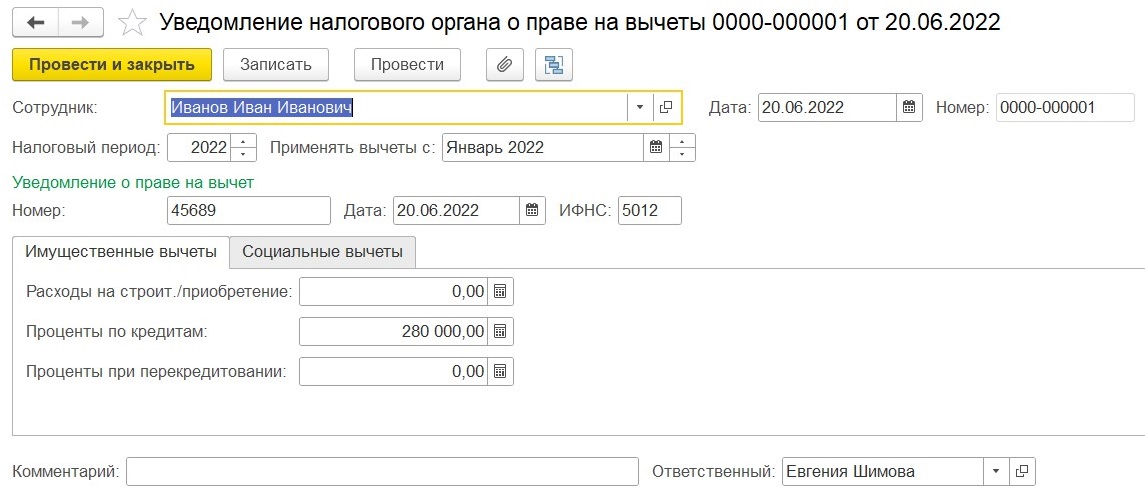Screen dimensions: 1145x495
Task: Increase the Налоговый период year value
Action: point(244,140)
